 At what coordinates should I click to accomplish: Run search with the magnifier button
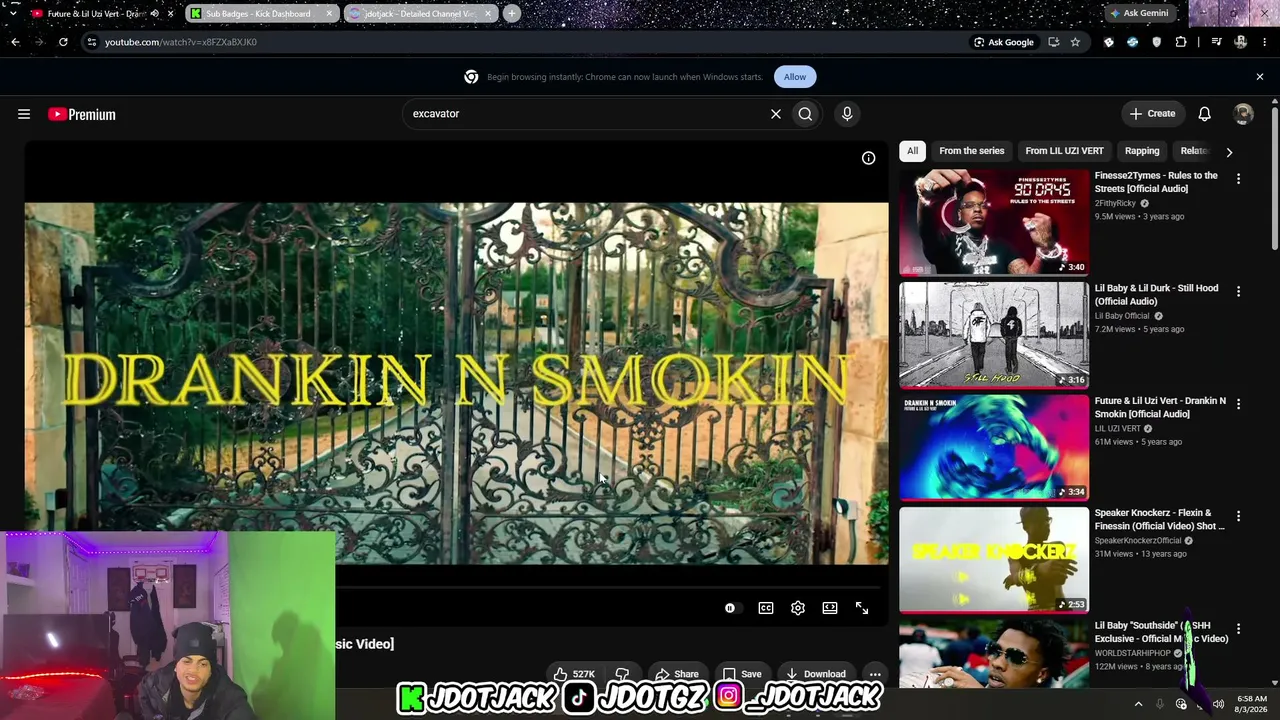click(805, 114)
